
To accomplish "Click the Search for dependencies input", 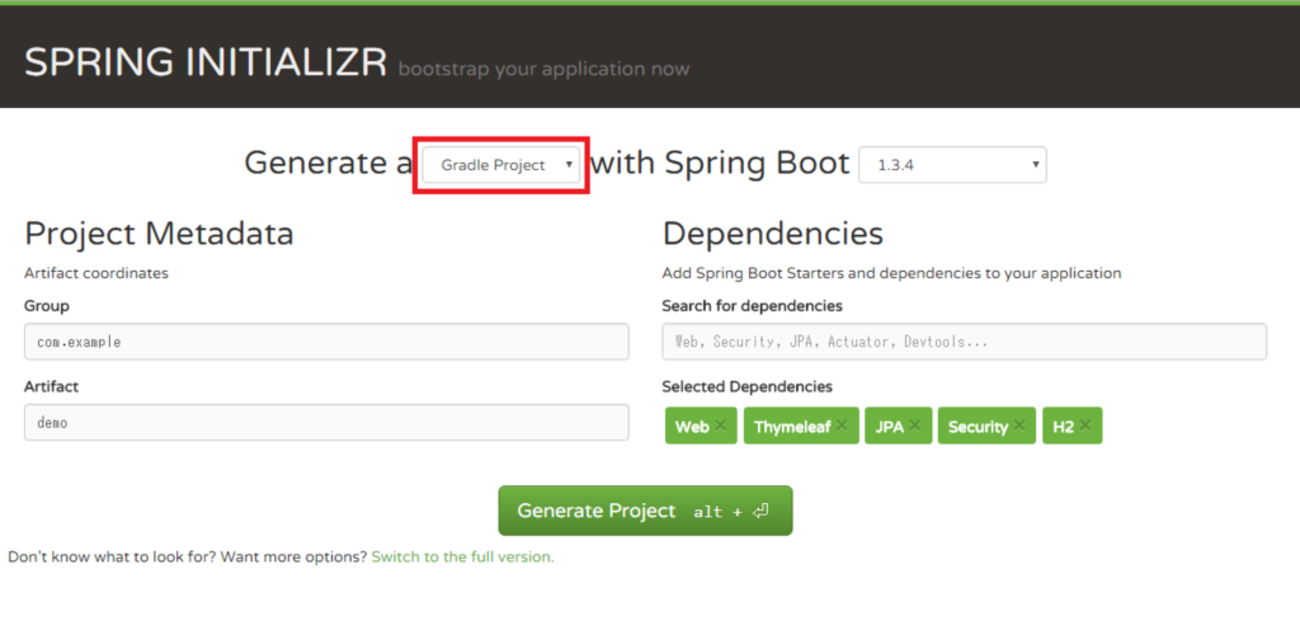I will click(x=964, y=342).
